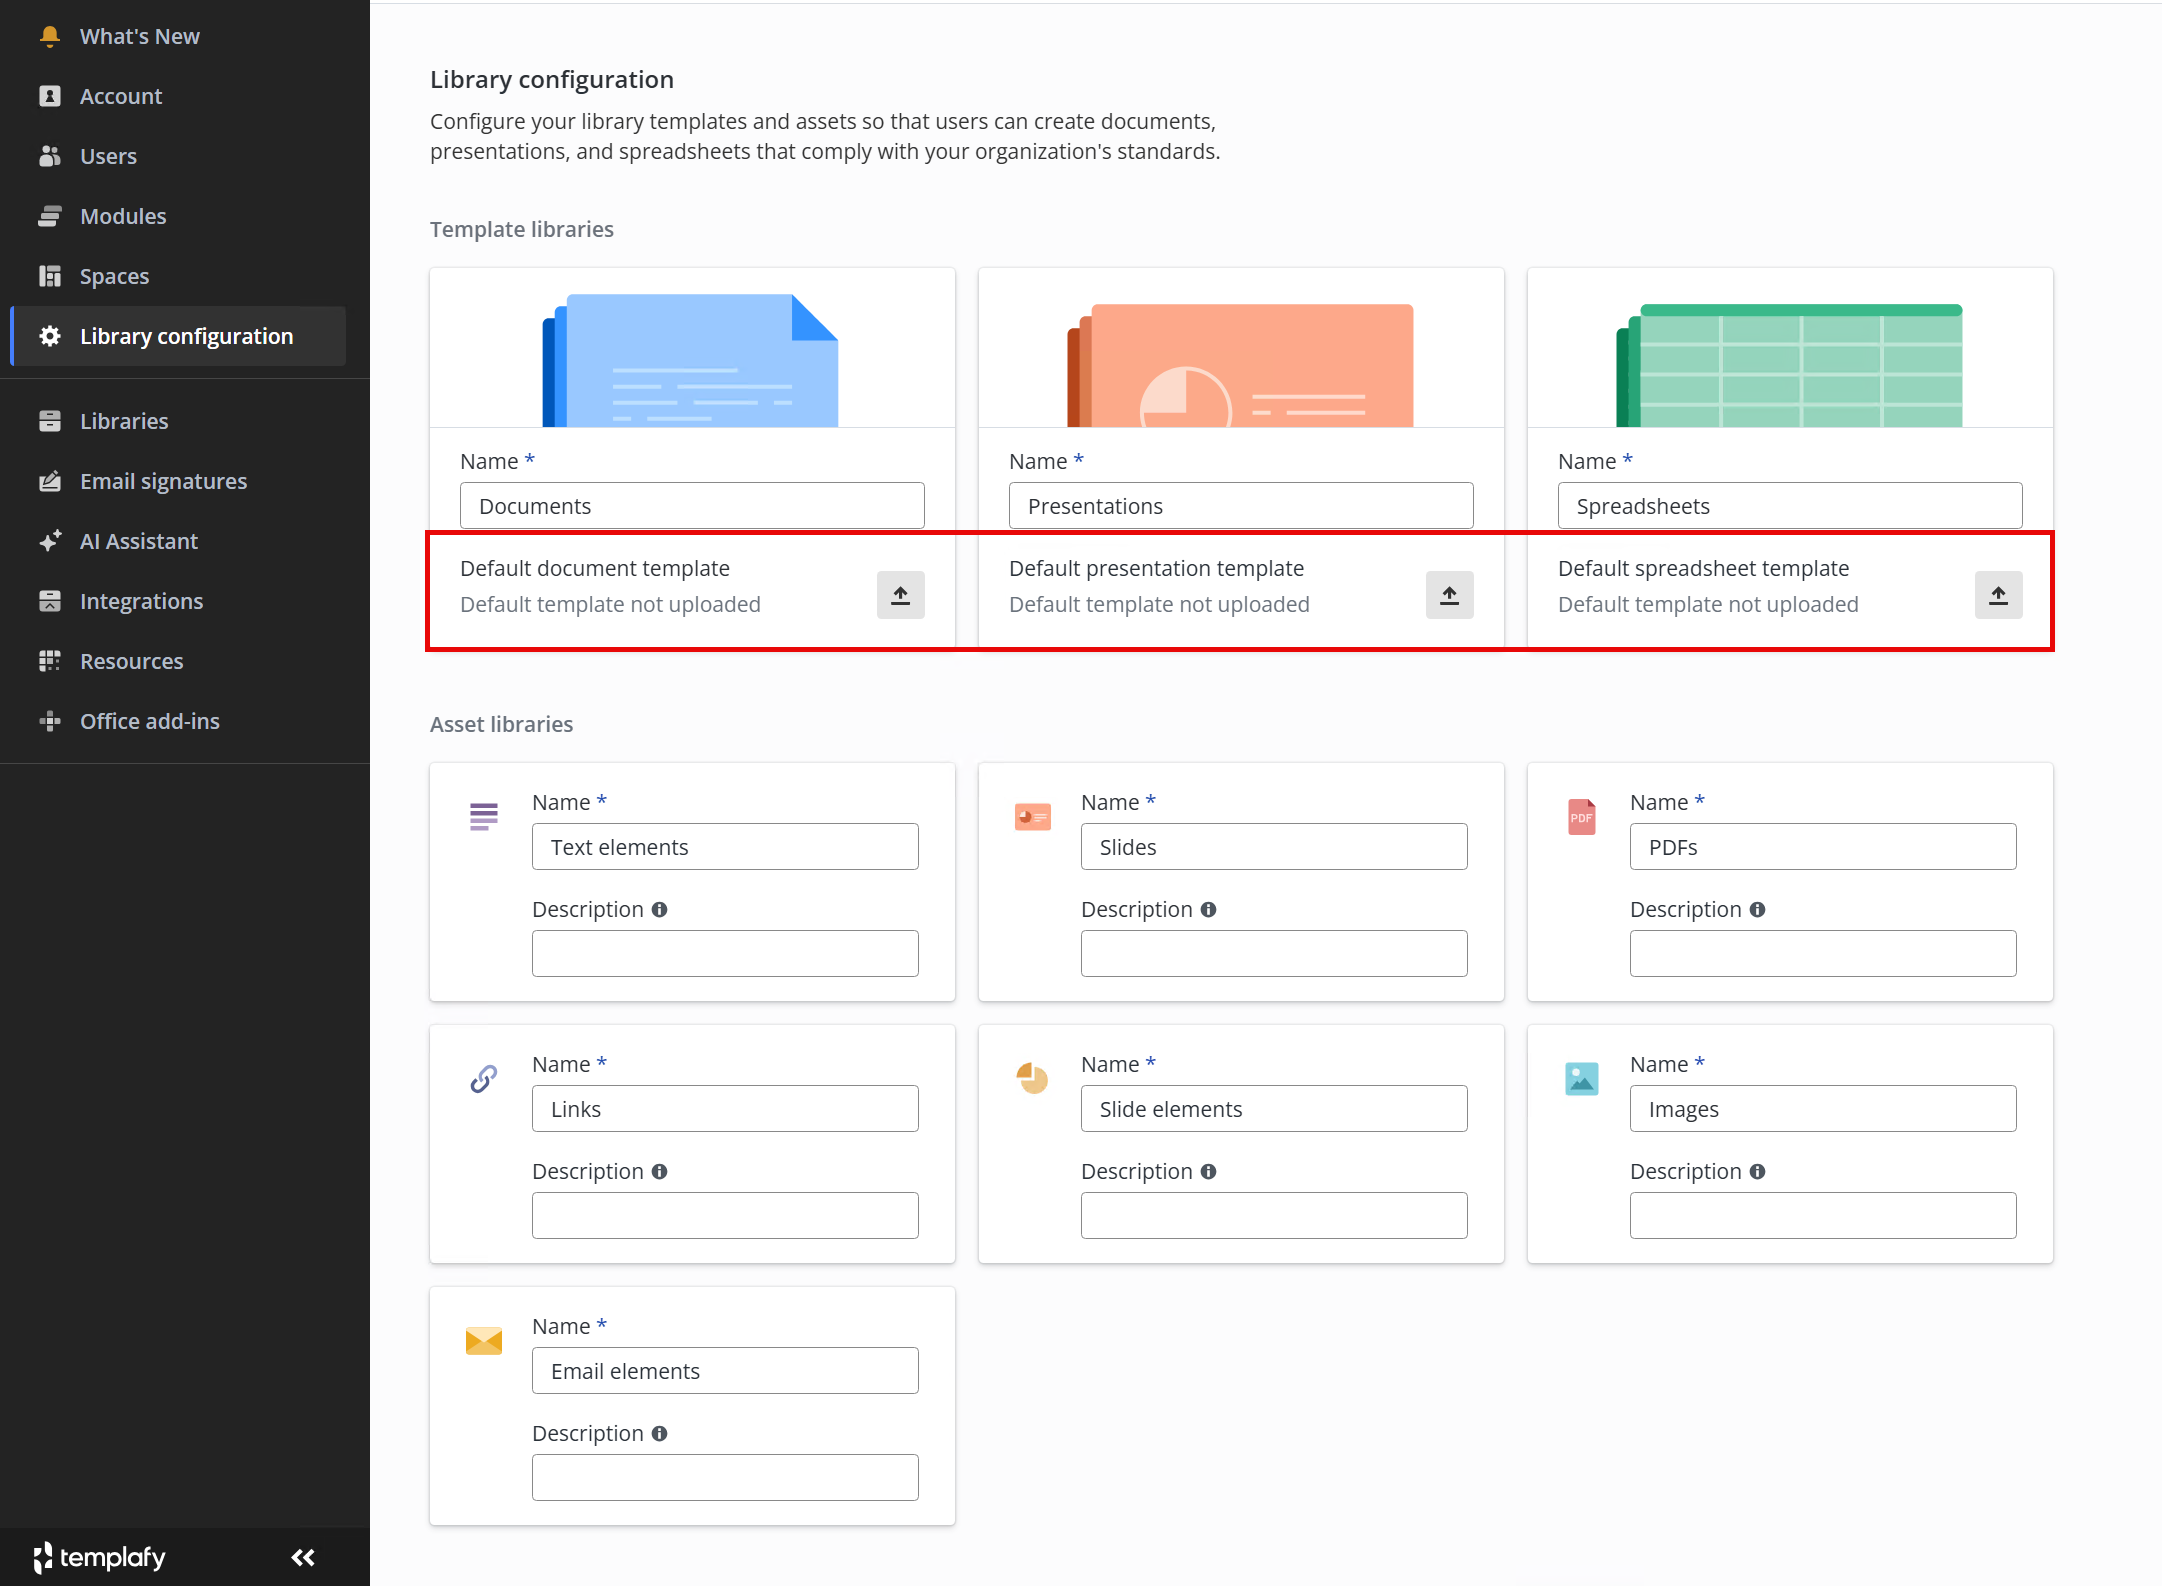Image resolution: width=2162 pixels, height=1586 pixels.
Task: Click the blue Documents library illustration
Action: pos(691,360)
